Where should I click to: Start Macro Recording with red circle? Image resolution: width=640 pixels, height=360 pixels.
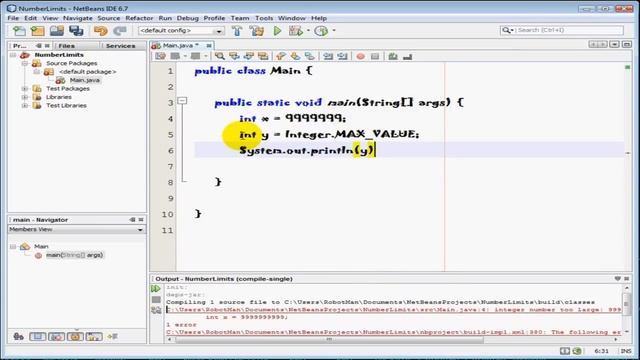(x=360, y=56)
